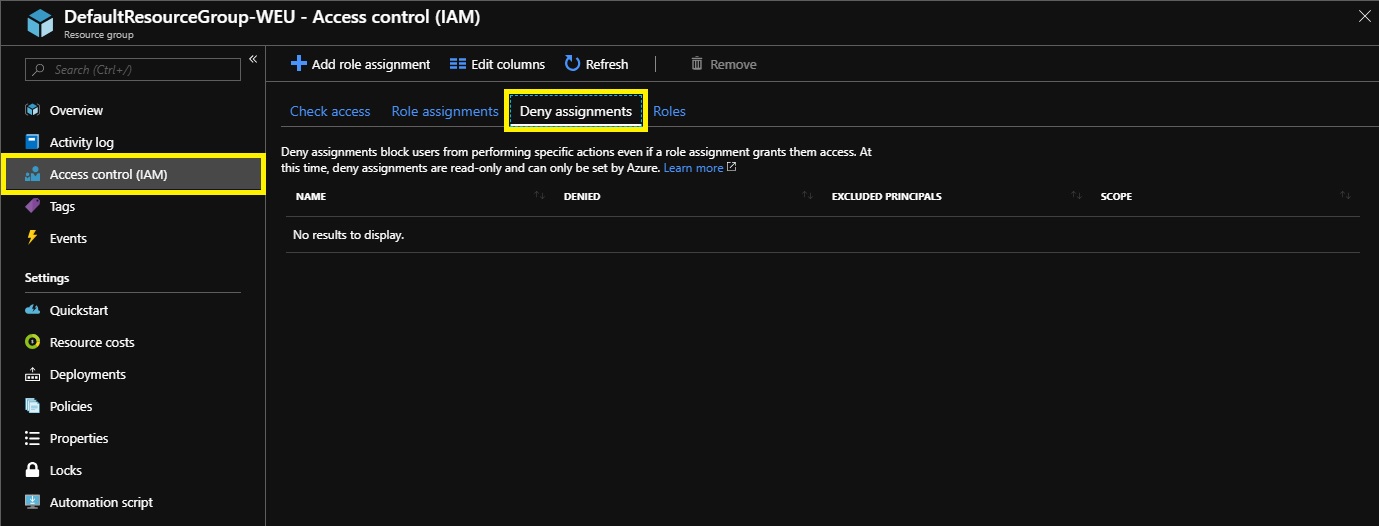
Task: Click the magnifier icon in the search box
Action: tap(39, 69)
